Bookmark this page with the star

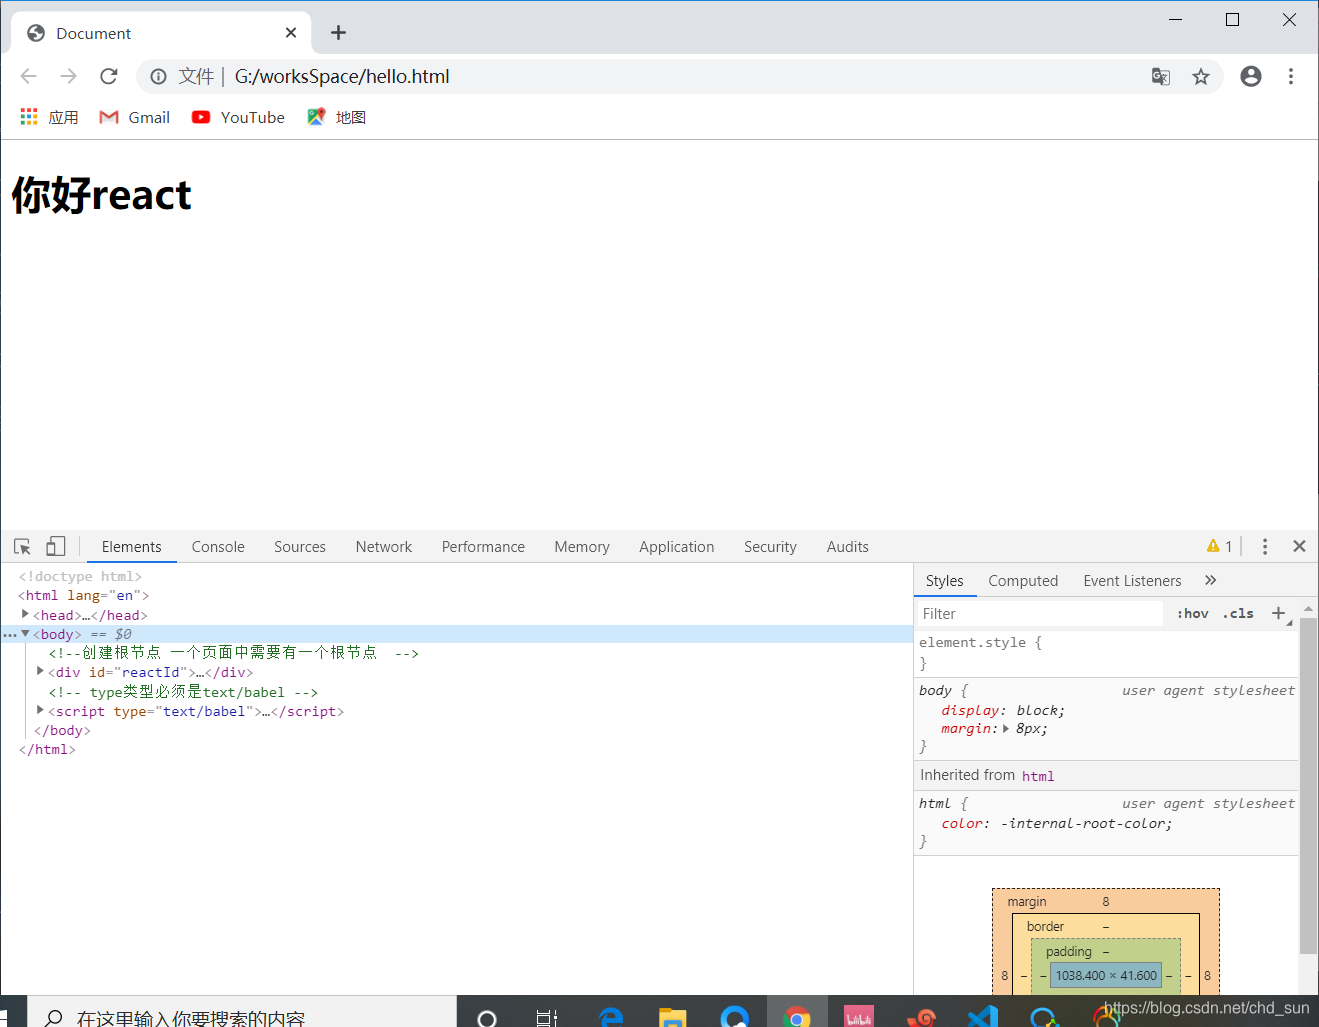coord(1201,76)
